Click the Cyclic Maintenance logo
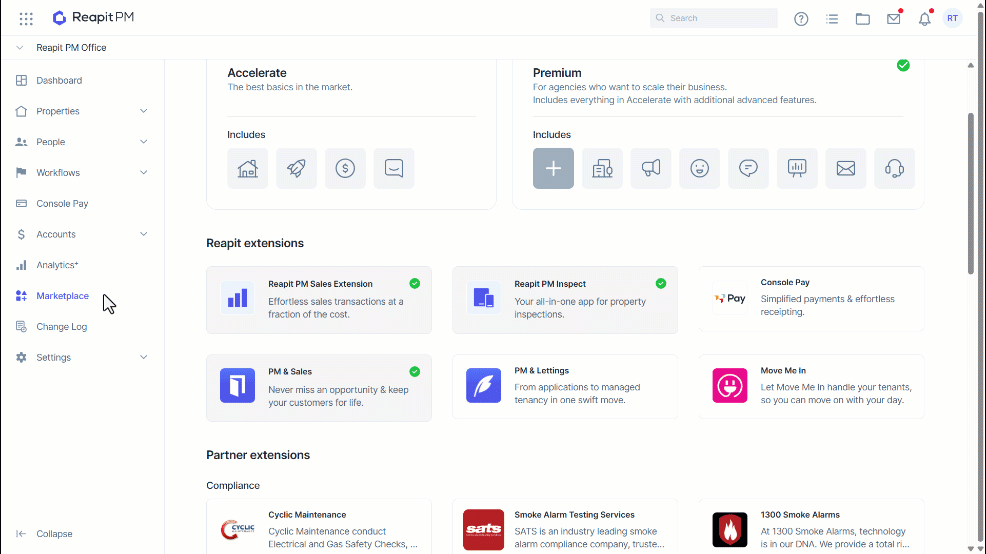Screen dimensions: 986x554 [x=237, y=529]
